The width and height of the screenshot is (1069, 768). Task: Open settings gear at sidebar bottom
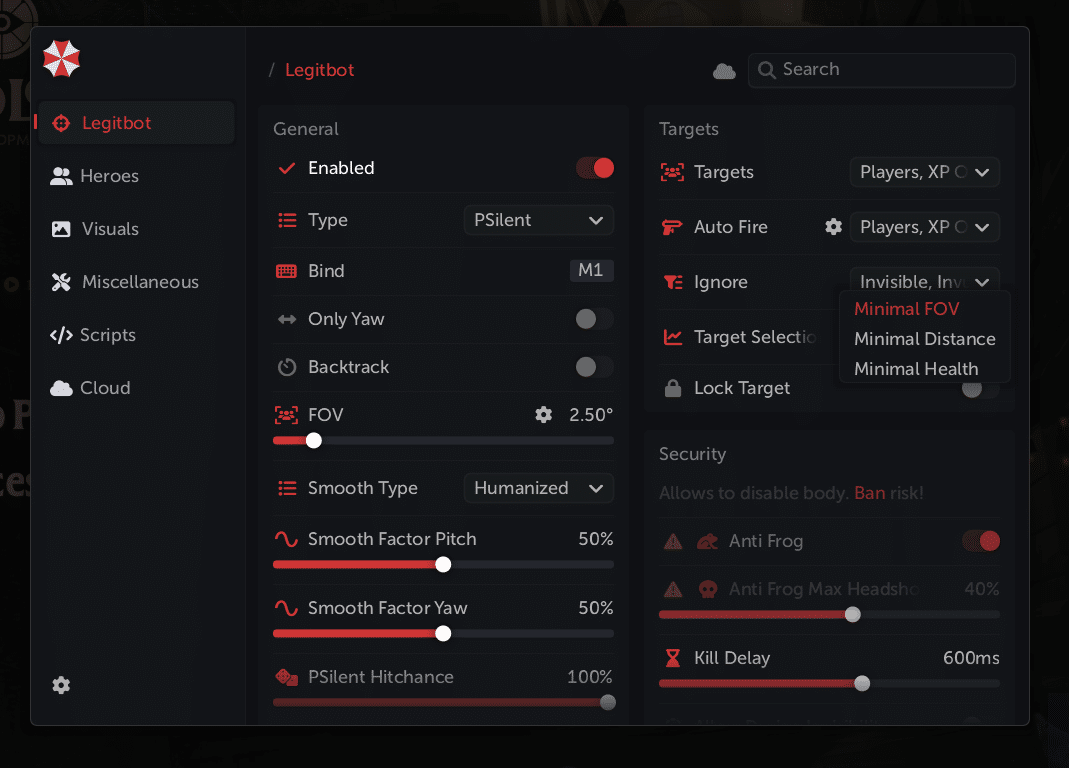point(62,685)
